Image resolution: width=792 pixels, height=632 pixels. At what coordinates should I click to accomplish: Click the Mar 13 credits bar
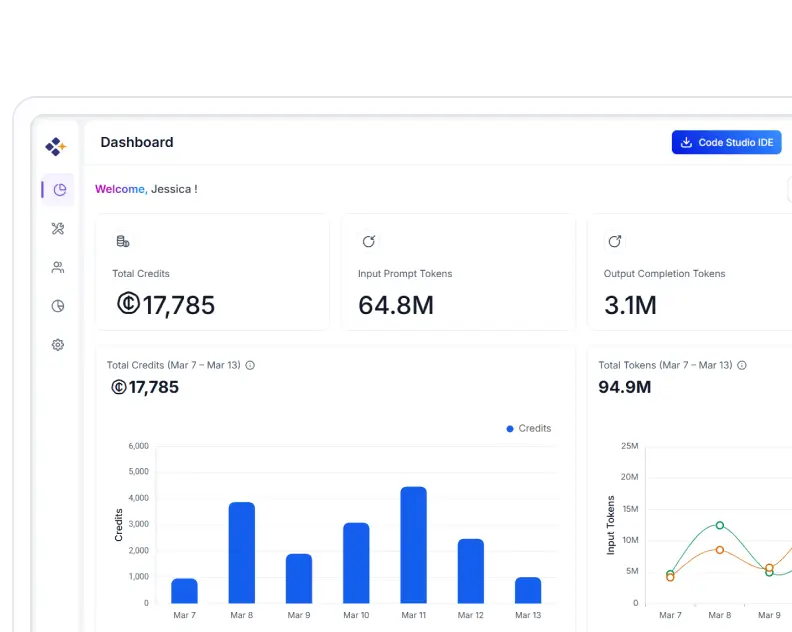528,590
